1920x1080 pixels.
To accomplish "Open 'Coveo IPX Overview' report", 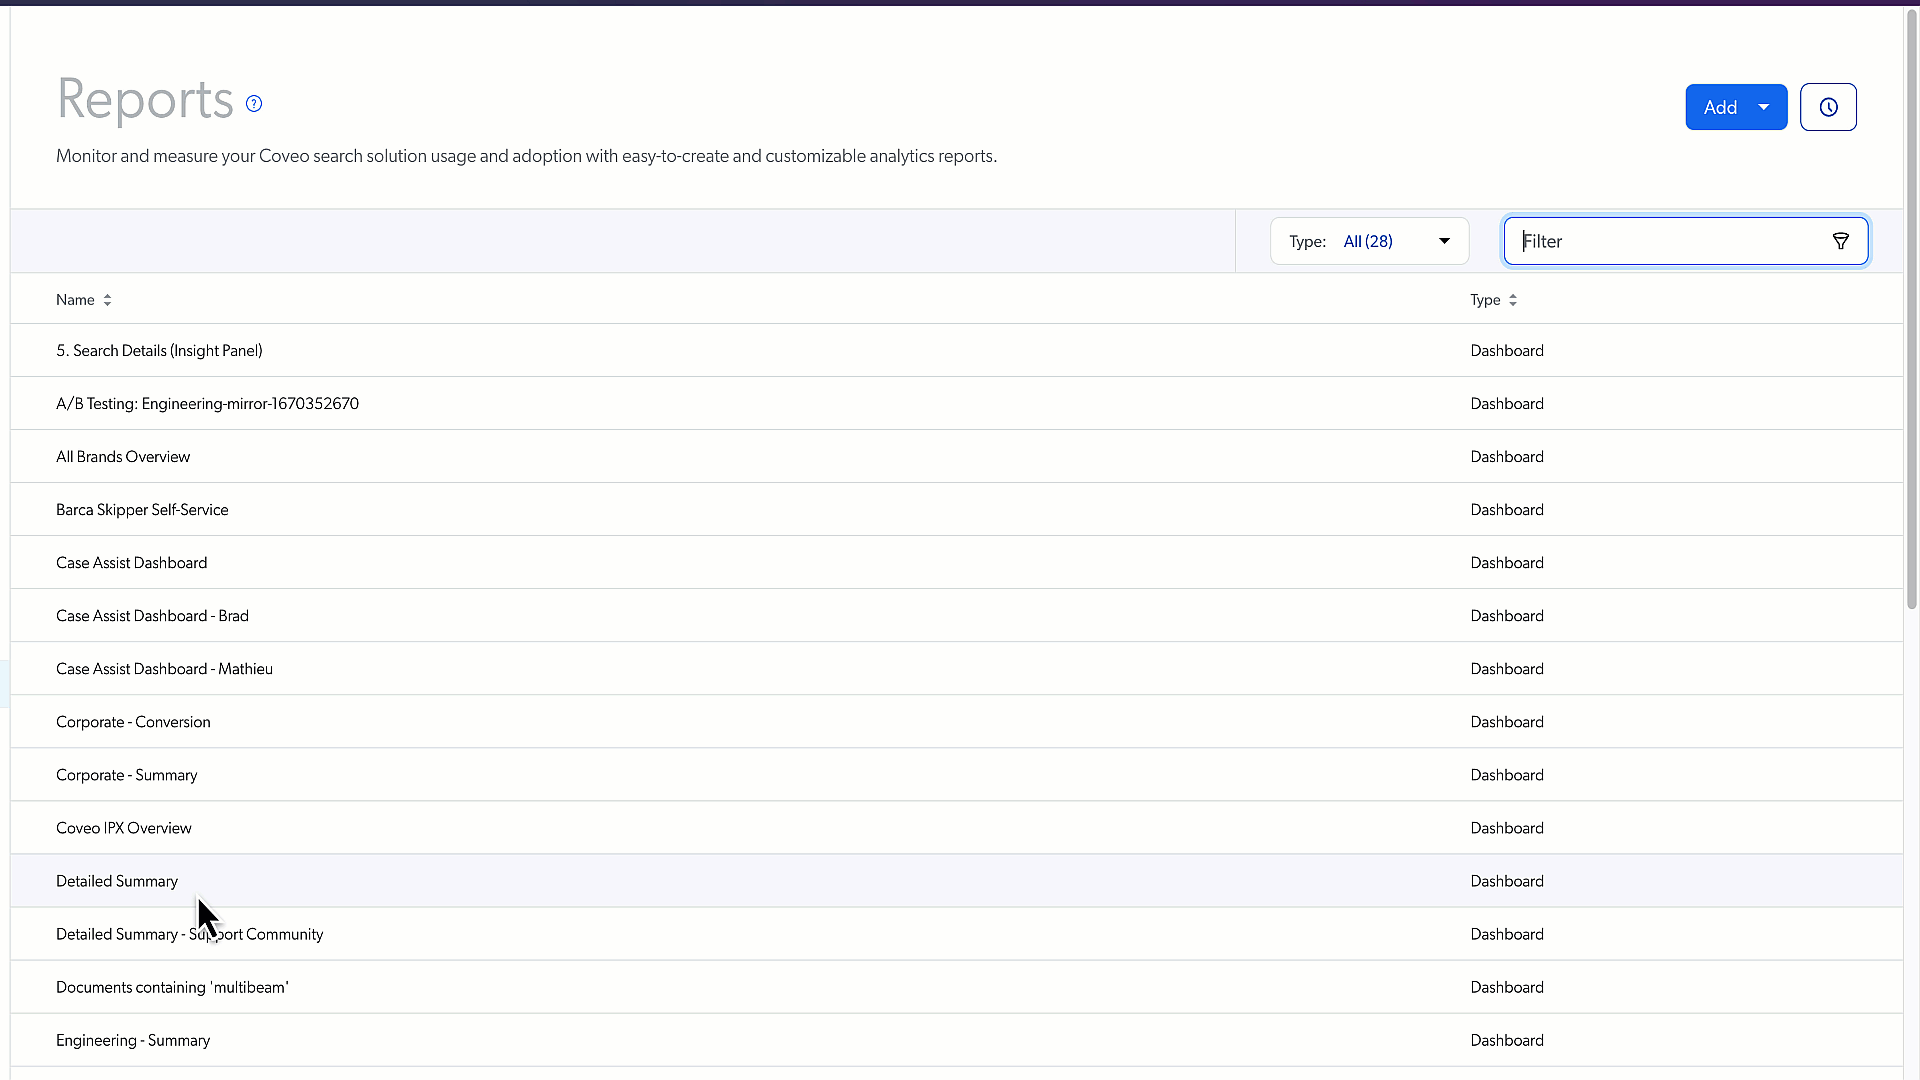I will click(x=123, y=828).
